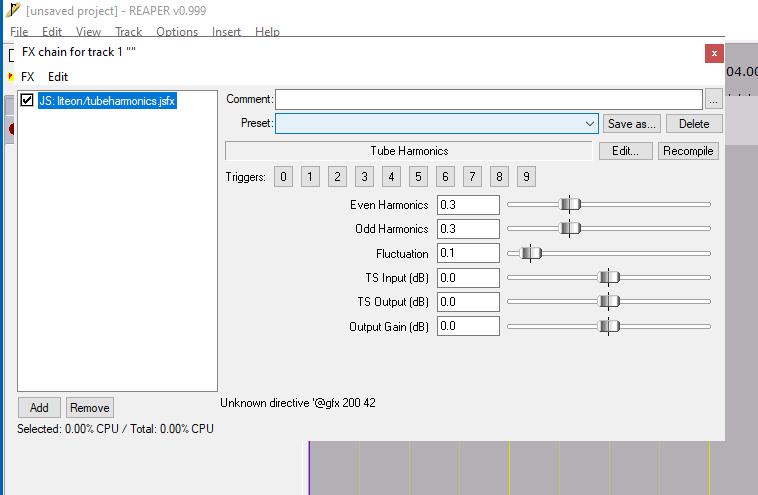758x495 pixels.
Task: Click the REAPER app icon in title bar
Action: click(x=12, y=9)
